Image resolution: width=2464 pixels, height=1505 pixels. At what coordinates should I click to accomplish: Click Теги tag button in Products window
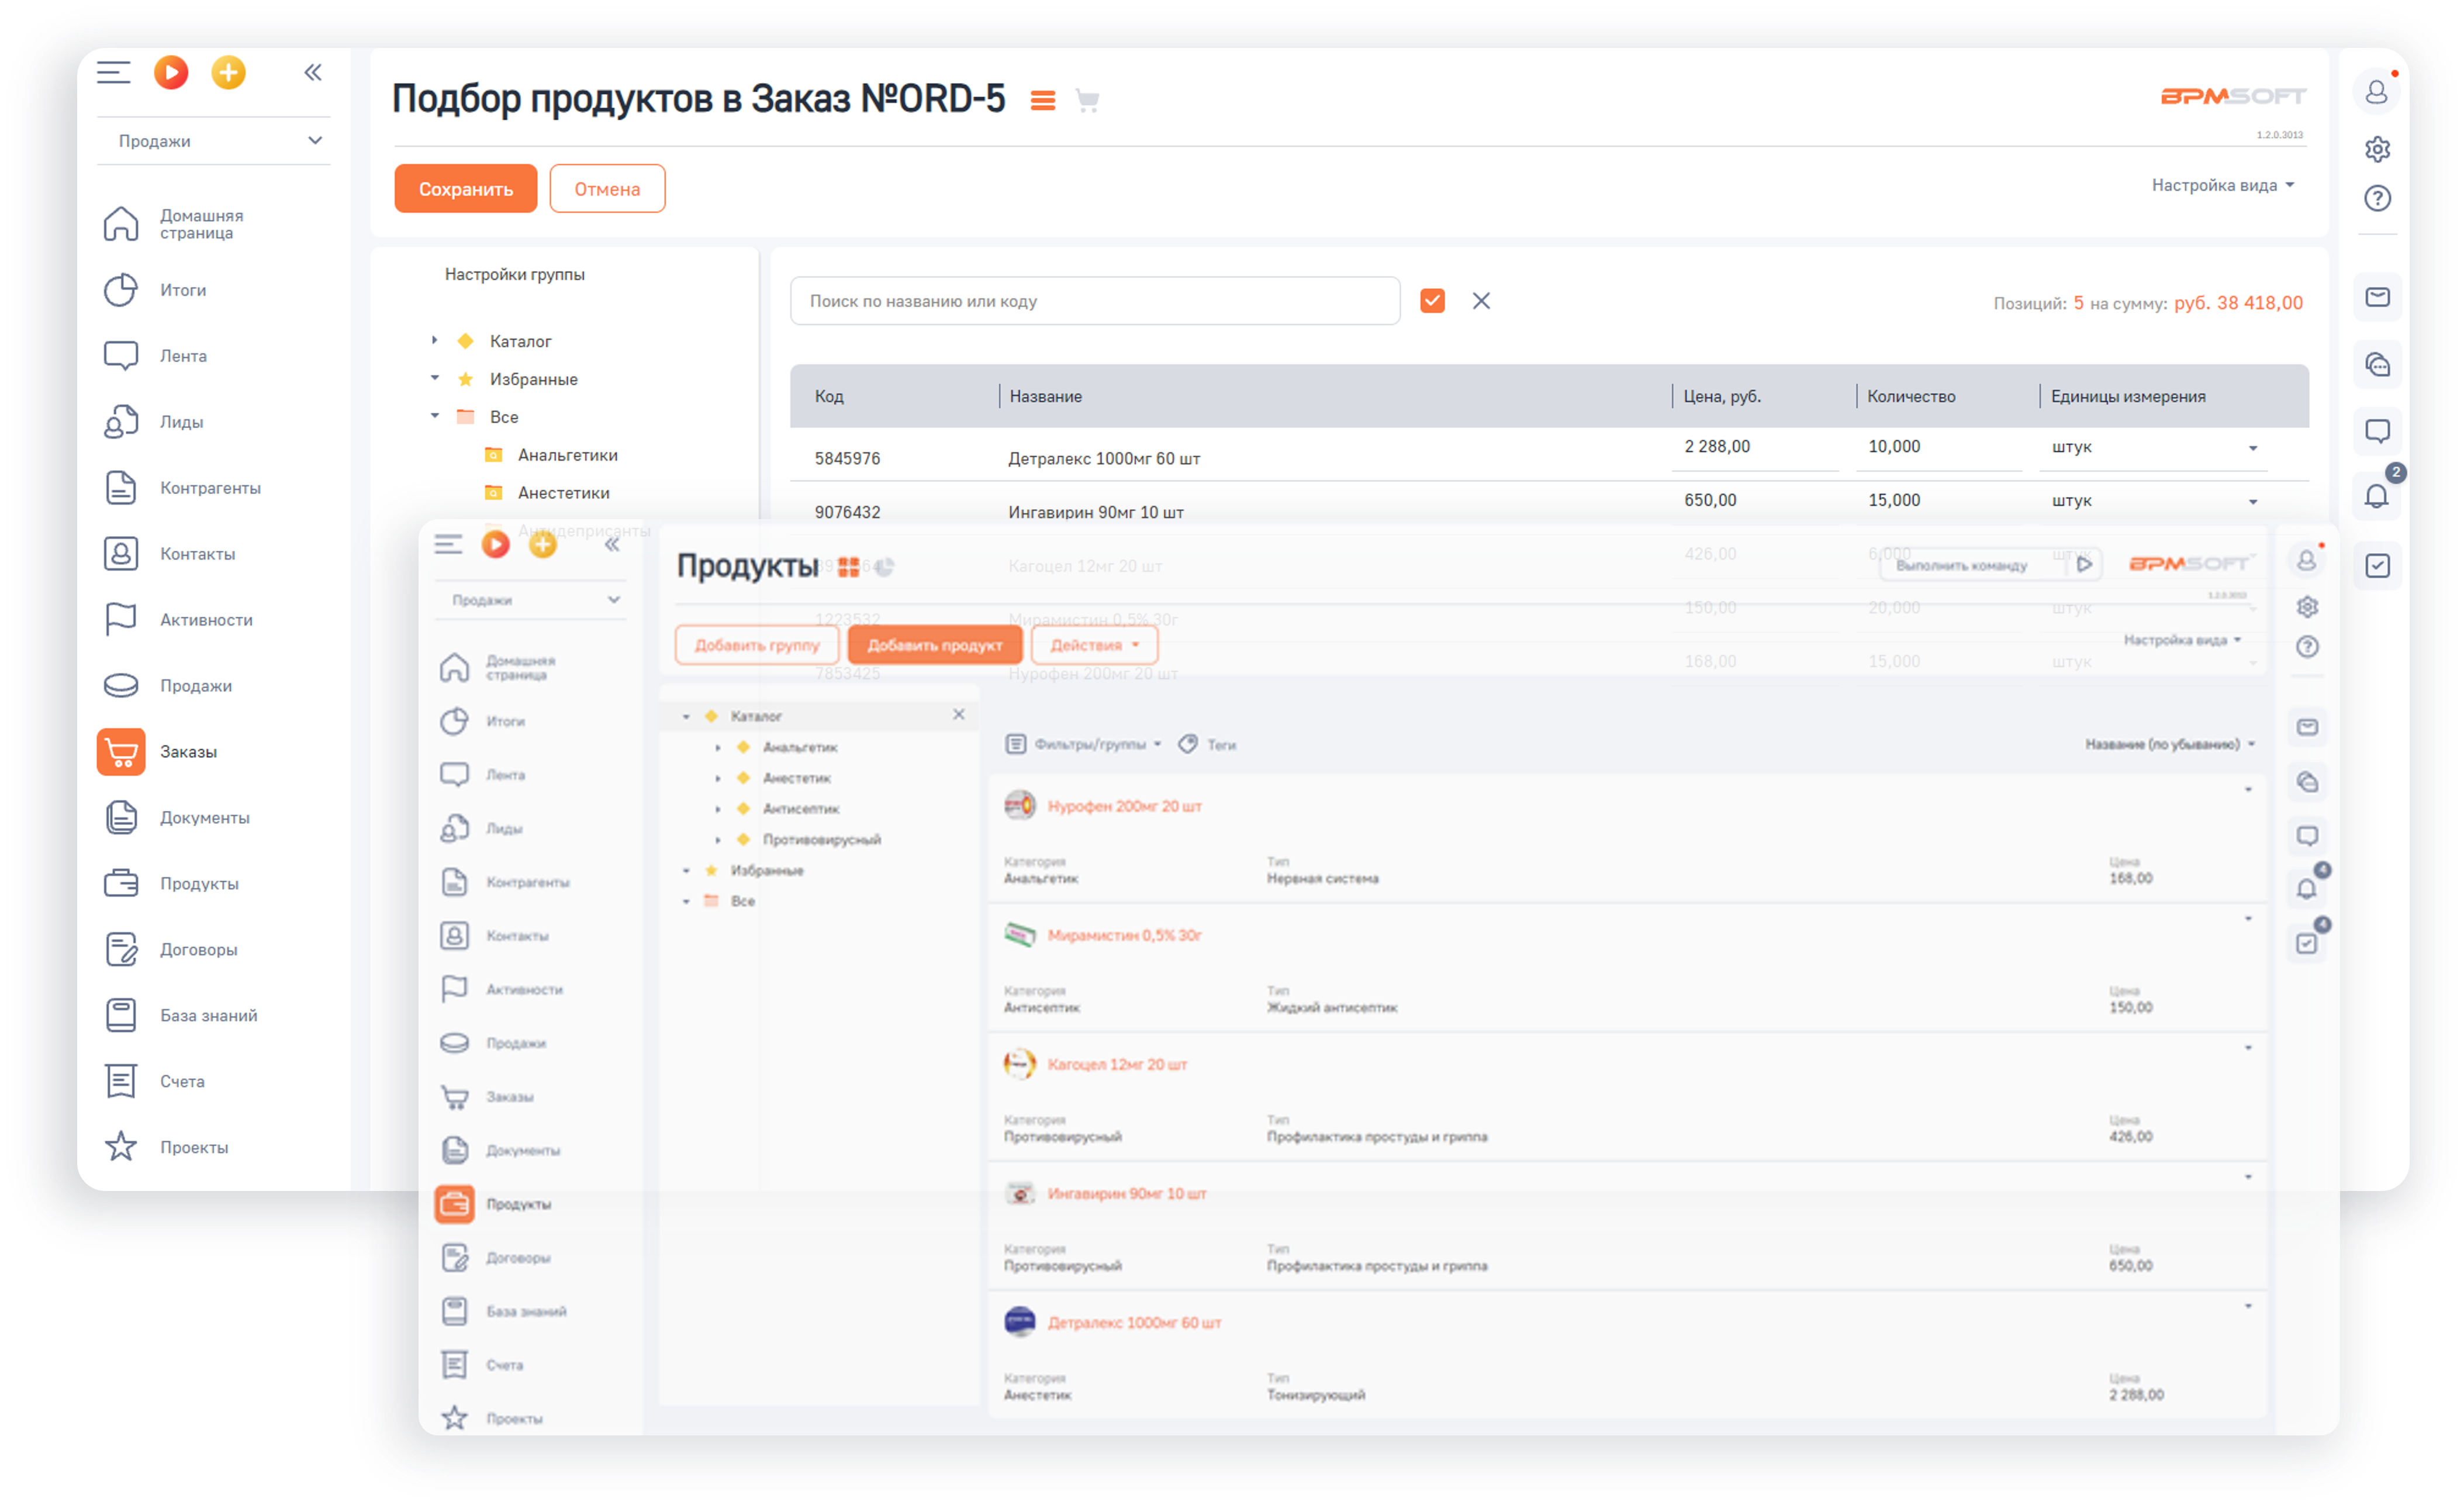pyautogui.click(x=1208, y=744)
